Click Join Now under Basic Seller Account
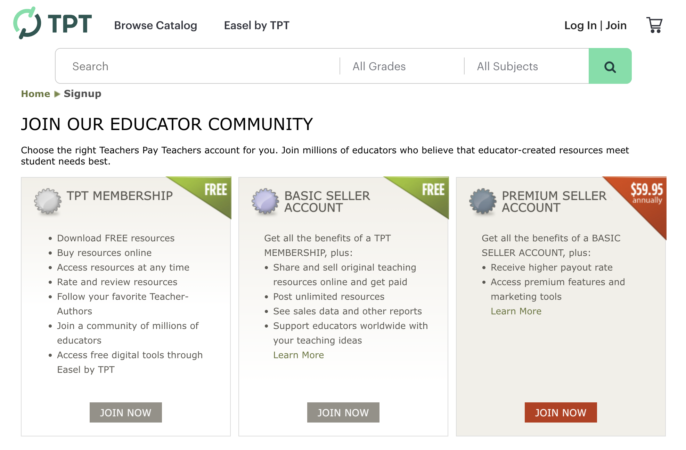Screen dimensions: 686x450 [343, 412]
